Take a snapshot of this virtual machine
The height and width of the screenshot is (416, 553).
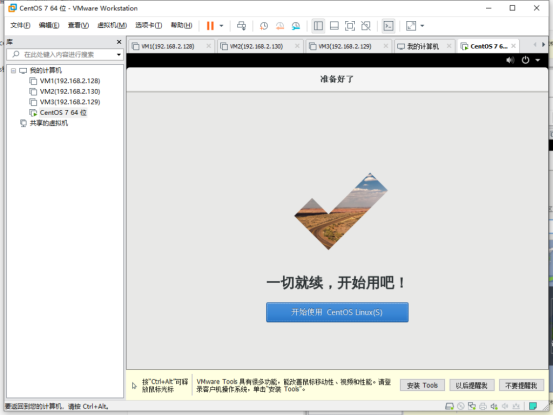[264, 26]
